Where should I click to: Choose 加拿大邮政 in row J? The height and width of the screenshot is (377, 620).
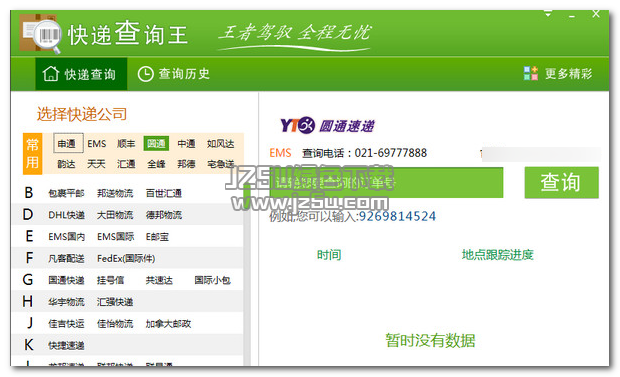tap(168, 324)
